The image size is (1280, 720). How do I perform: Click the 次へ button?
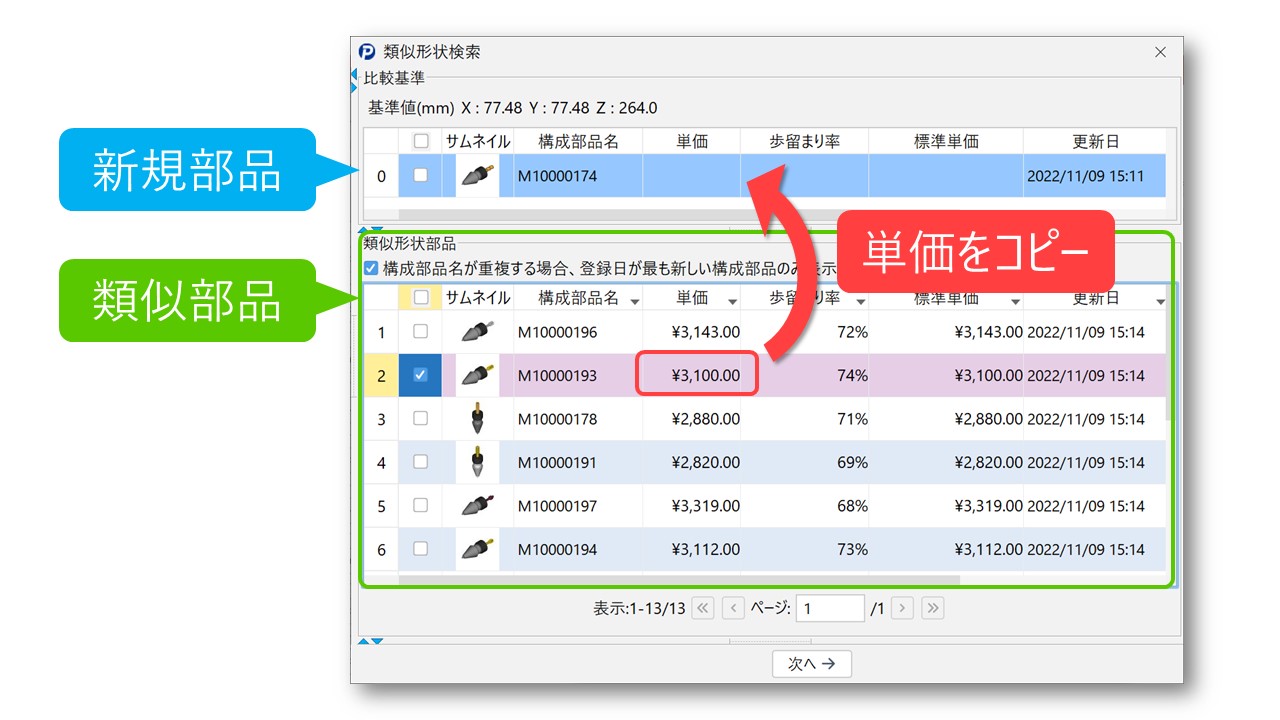tap(811, 663)
